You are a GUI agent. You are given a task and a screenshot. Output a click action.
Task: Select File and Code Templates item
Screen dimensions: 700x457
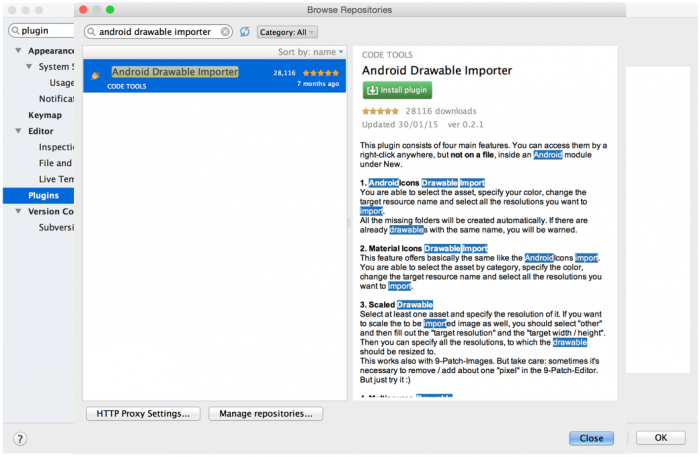tap(55, 163)
